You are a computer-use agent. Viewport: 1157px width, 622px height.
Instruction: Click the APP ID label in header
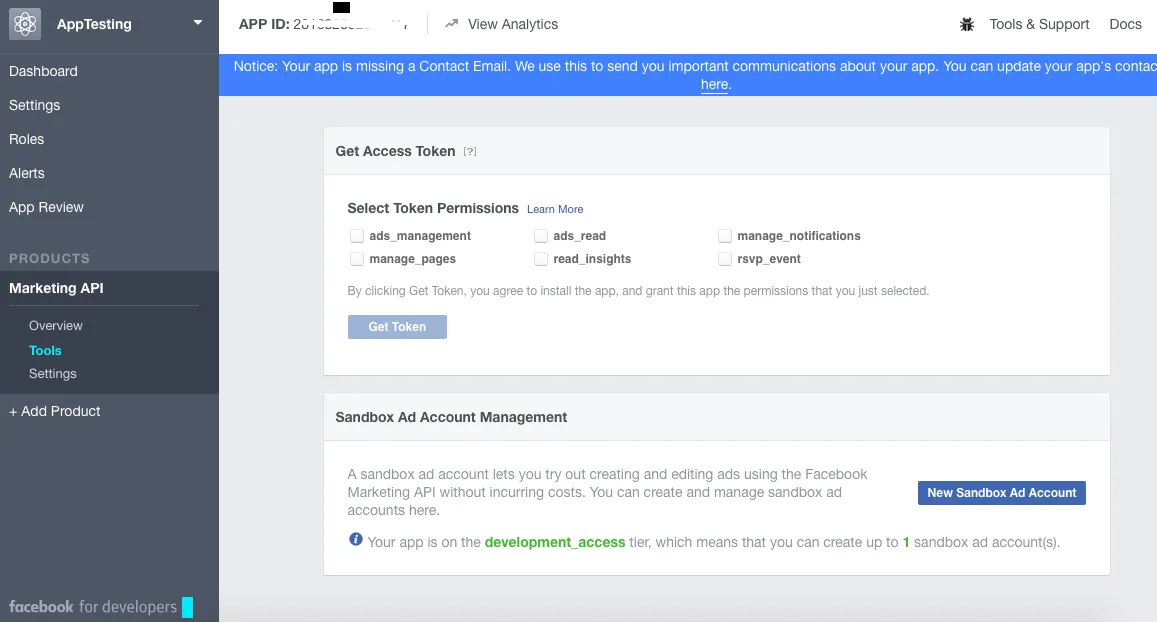click(263, 24)
